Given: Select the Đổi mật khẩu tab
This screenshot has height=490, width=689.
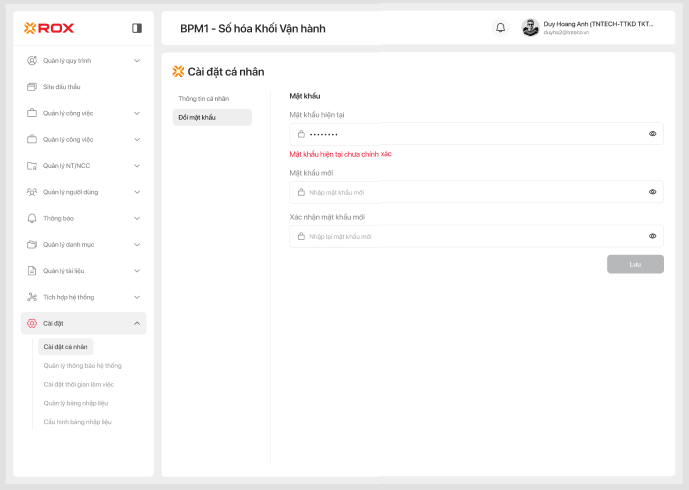Looking at the screenshot, I should tap(197, 117).
